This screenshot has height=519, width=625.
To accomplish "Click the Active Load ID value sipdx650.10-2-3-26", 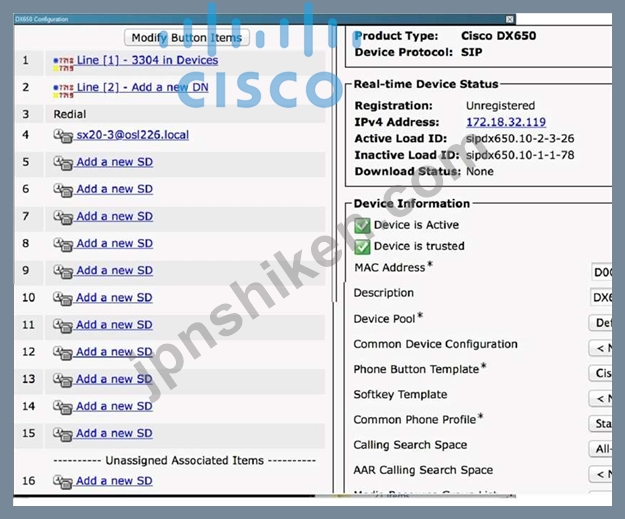I will point(520,139).
